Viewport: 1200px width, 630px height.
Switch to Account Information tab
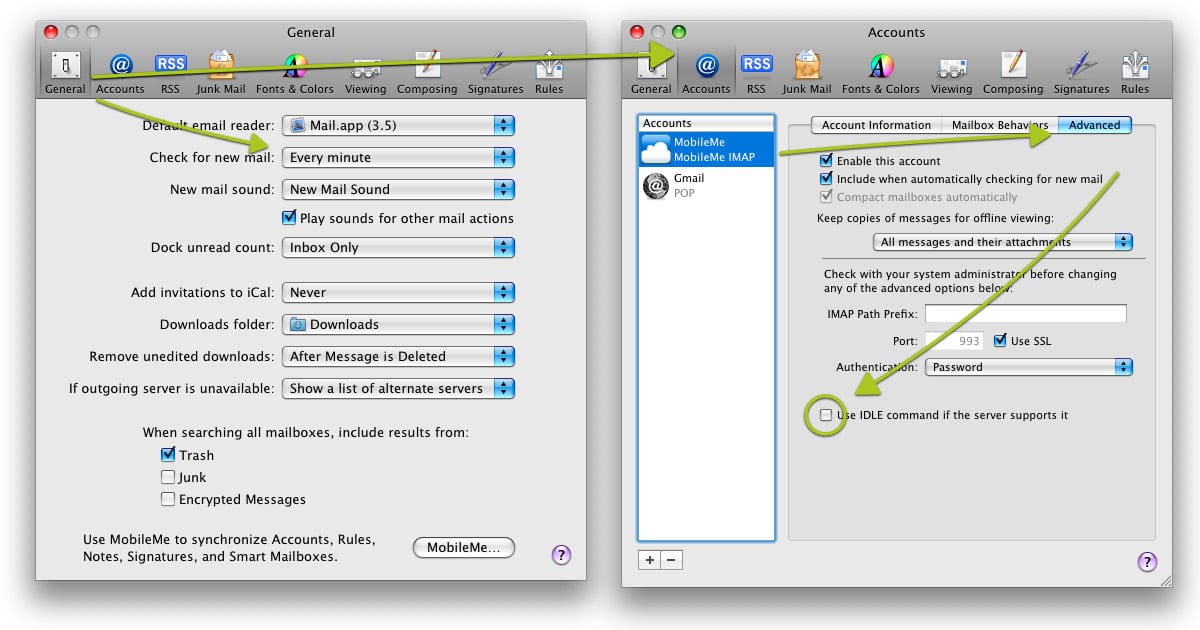[876, 125]
